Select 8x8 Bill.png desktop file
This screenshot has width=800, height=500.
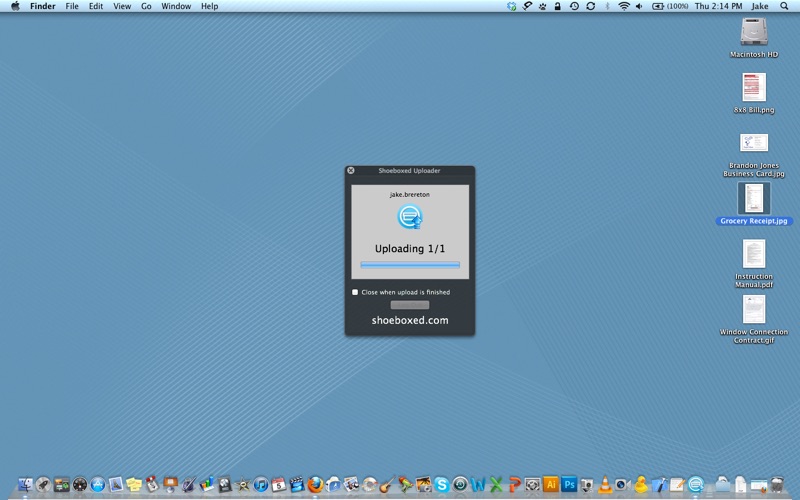(754, 93)
